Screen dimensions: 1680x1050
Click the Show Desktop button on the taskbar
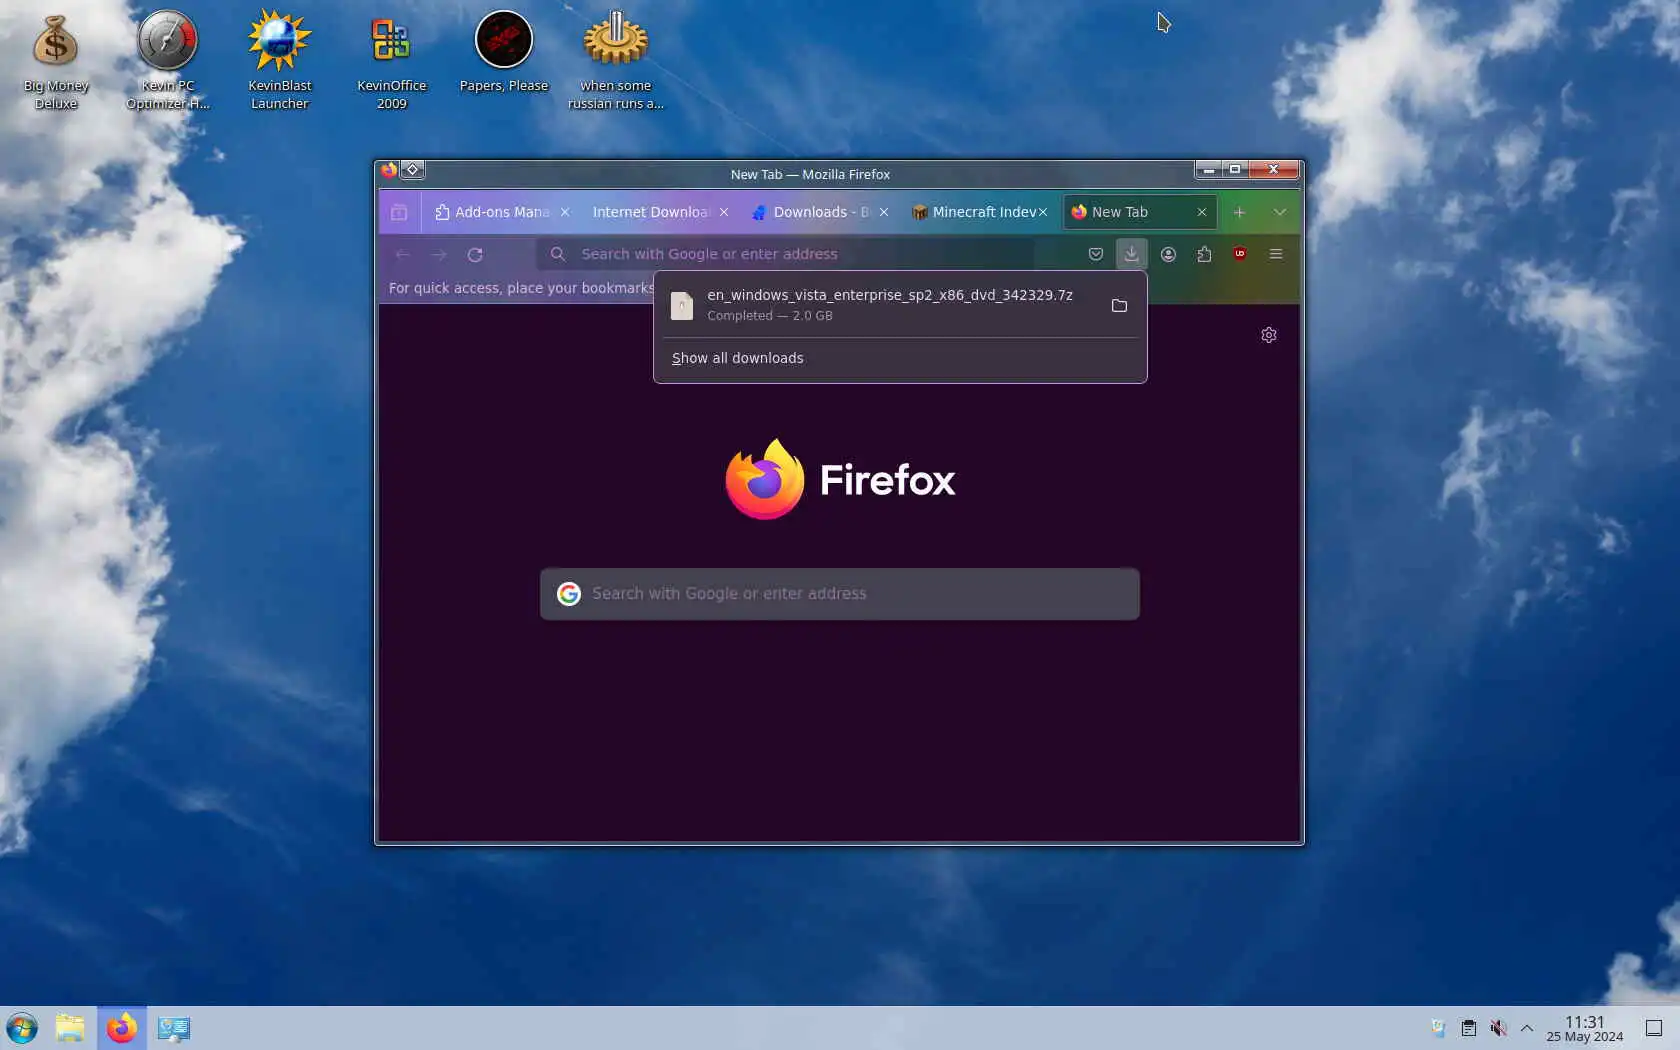pos(1654,1028)
